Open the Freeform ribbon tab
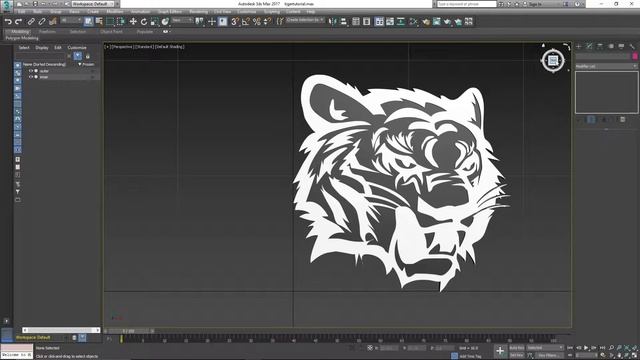Screen dimensions: 640x360 [47, 31]
